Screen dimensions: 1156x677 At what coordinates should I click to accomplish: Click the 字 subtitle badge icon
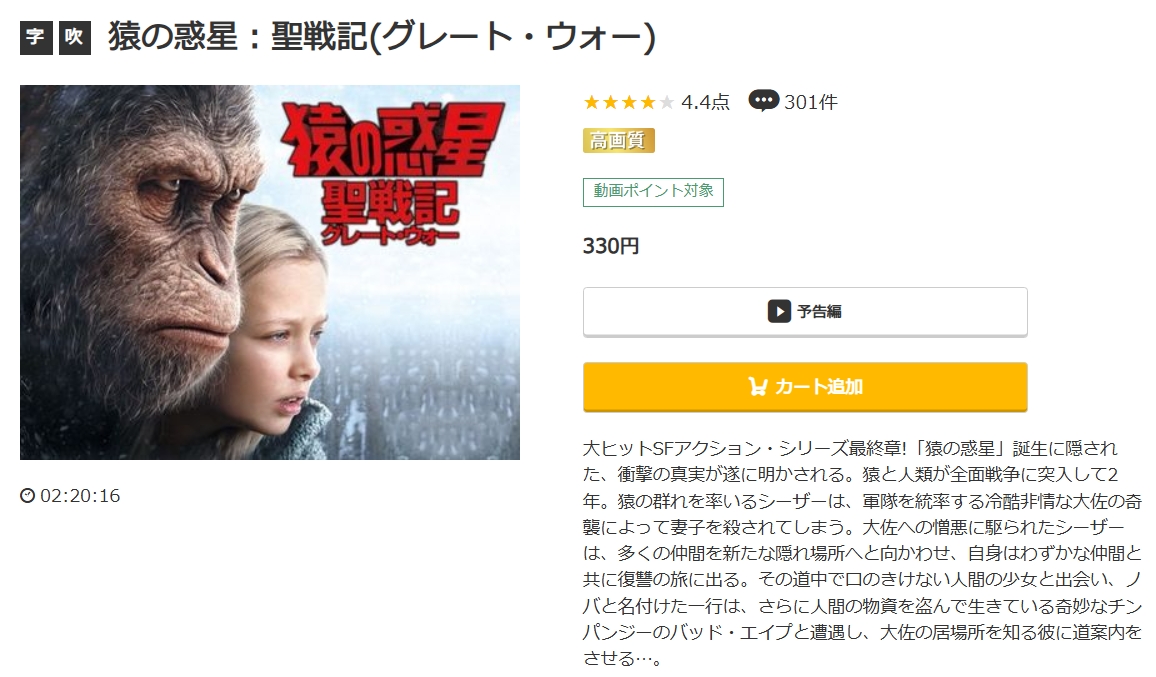[36, 38]
